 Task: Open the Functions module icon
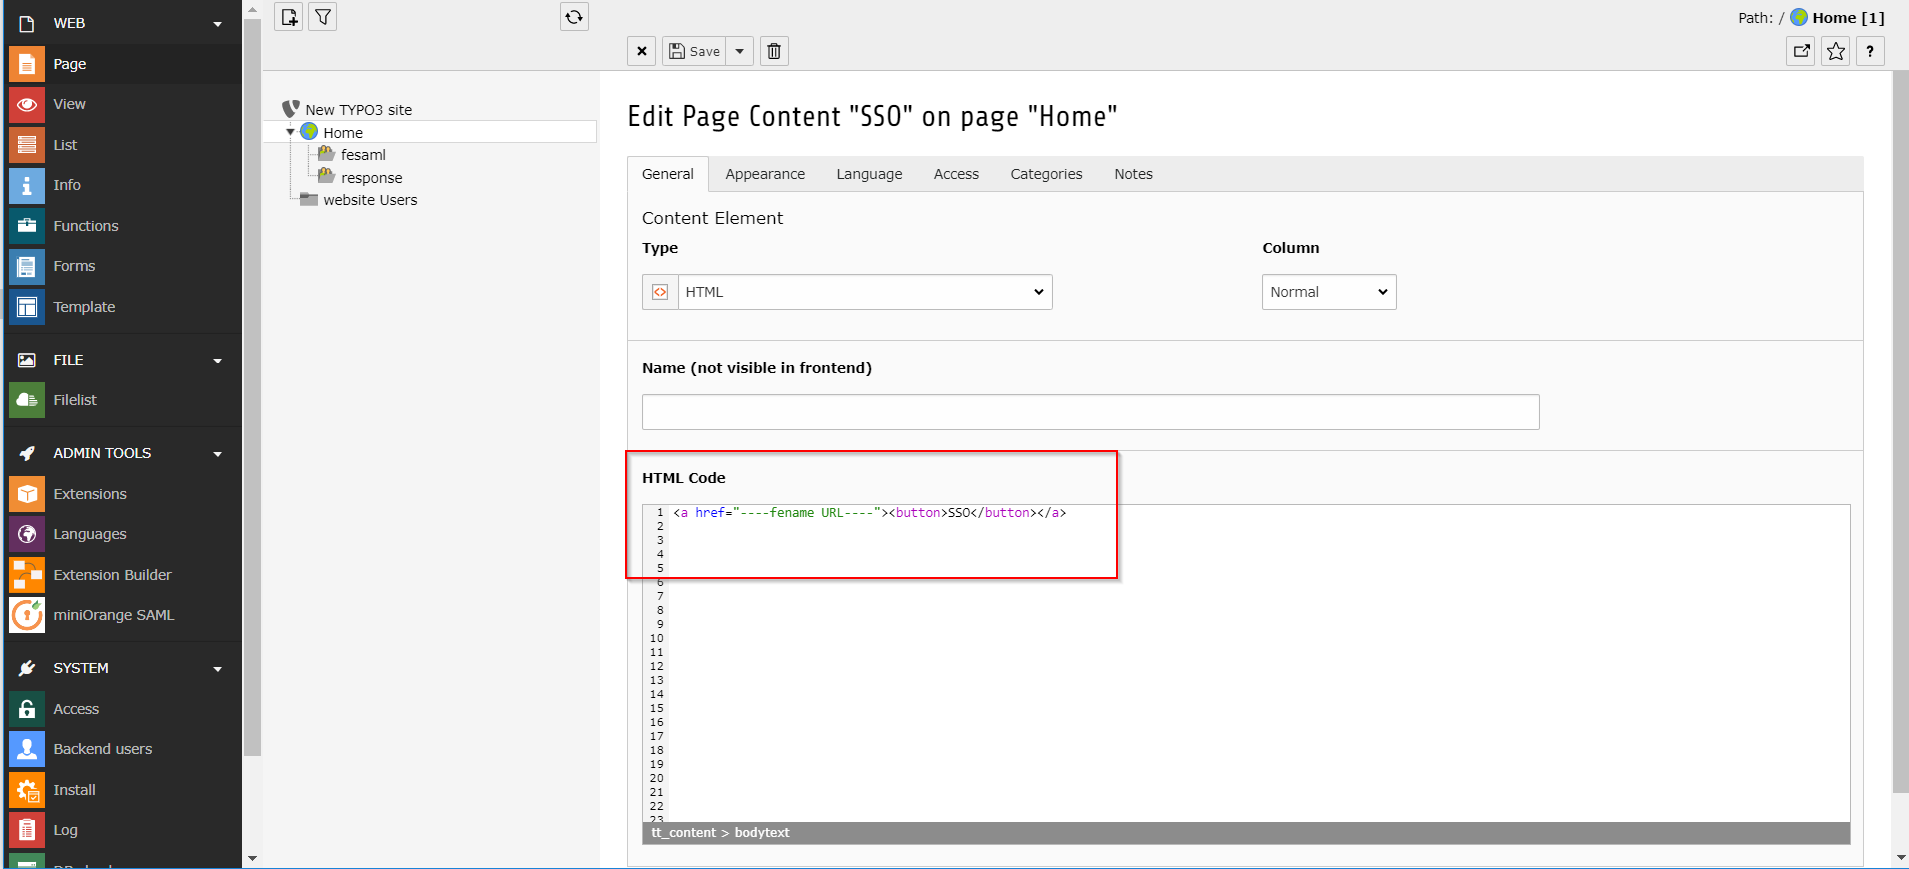(x=27, y=226)
